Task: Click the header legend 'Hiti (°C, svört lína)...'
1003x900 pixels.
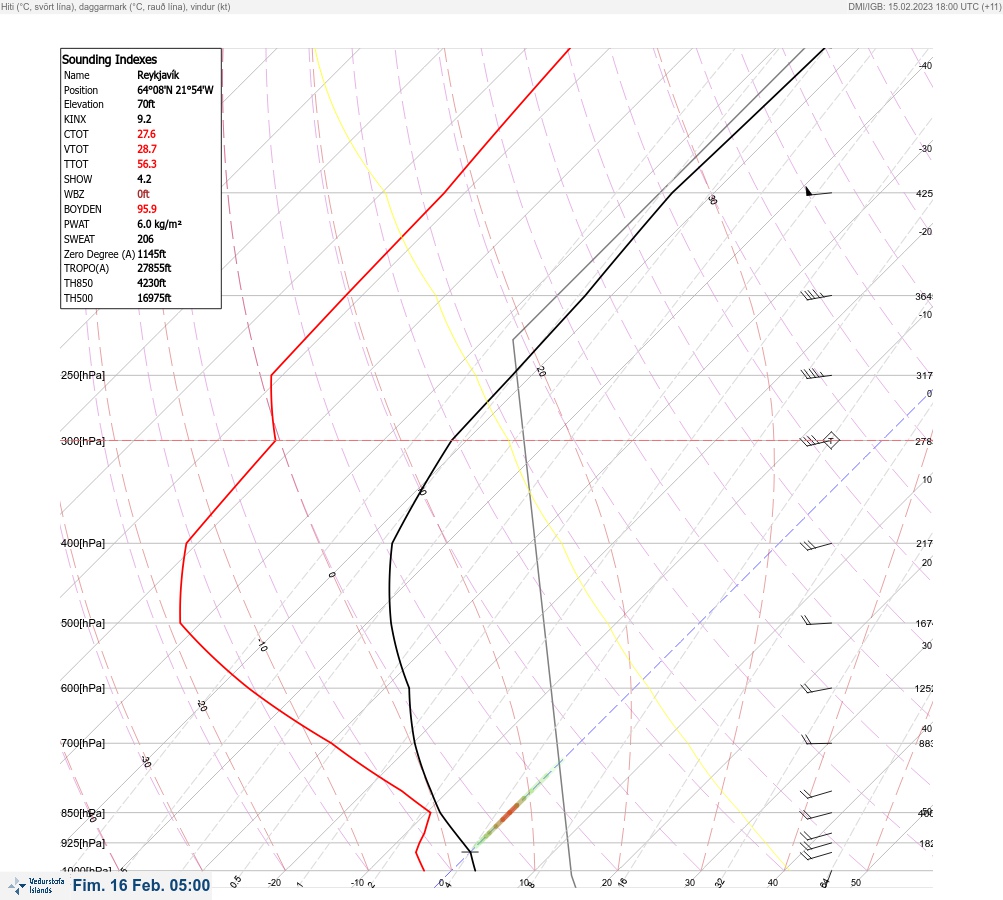Action: tap(116, 7)
